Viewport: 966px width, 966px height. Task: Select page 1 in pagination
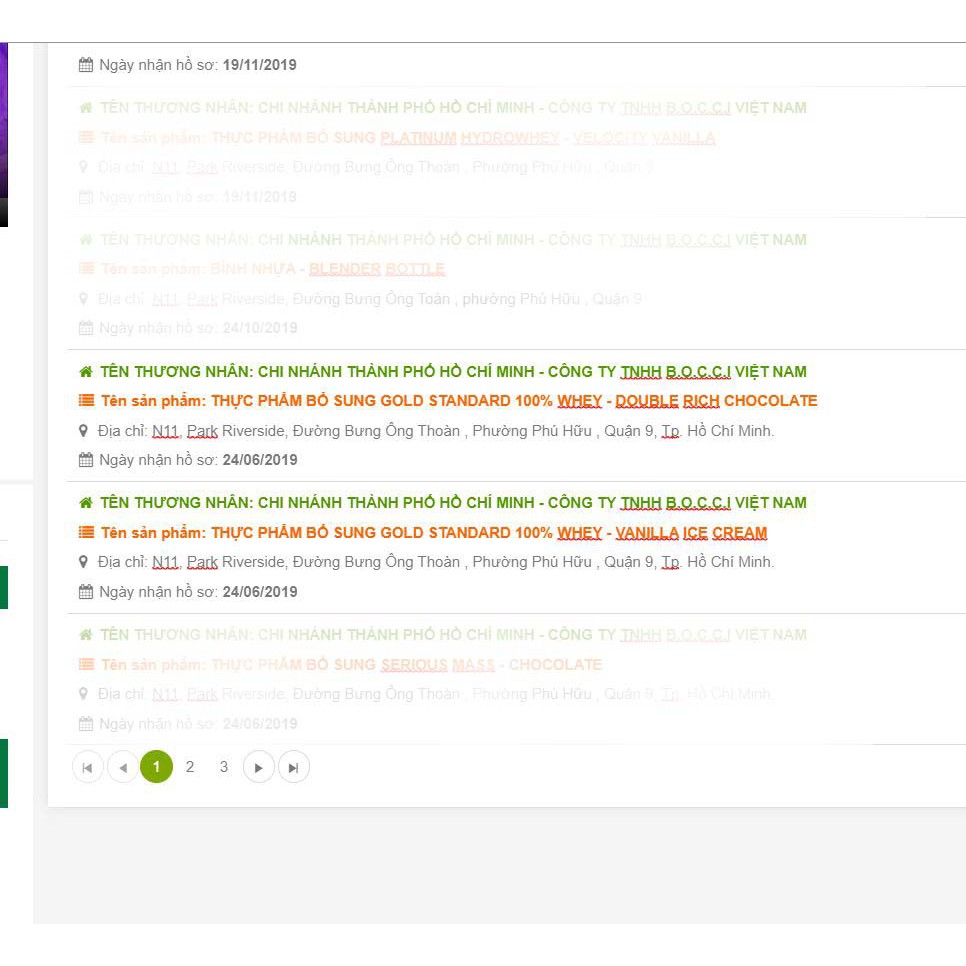coord(156,767)
